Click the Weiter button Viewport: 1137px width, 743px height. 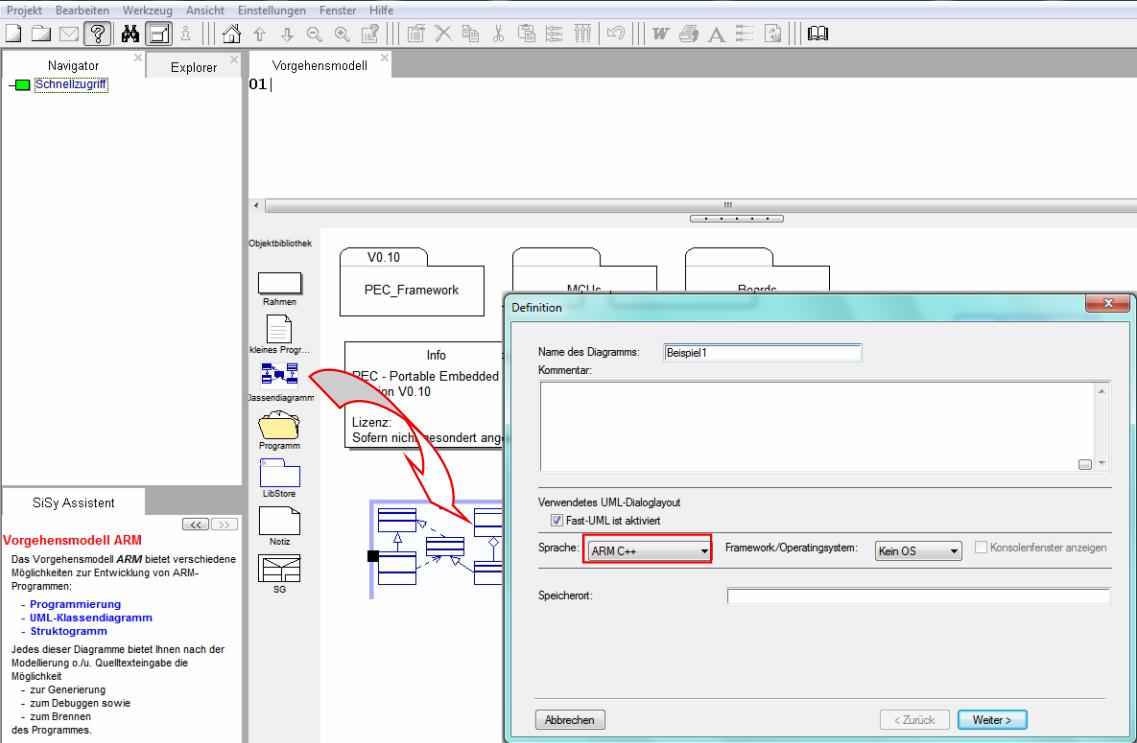pyautogui.click(x=992, y=719)
